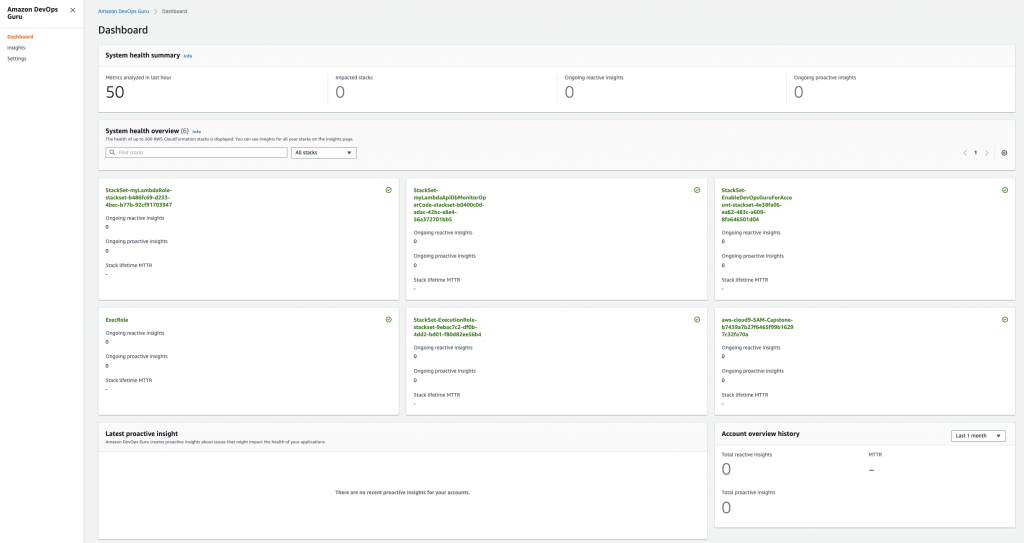Go to next page of stacks
The image size is (1024, 543).
coord(987,153)
